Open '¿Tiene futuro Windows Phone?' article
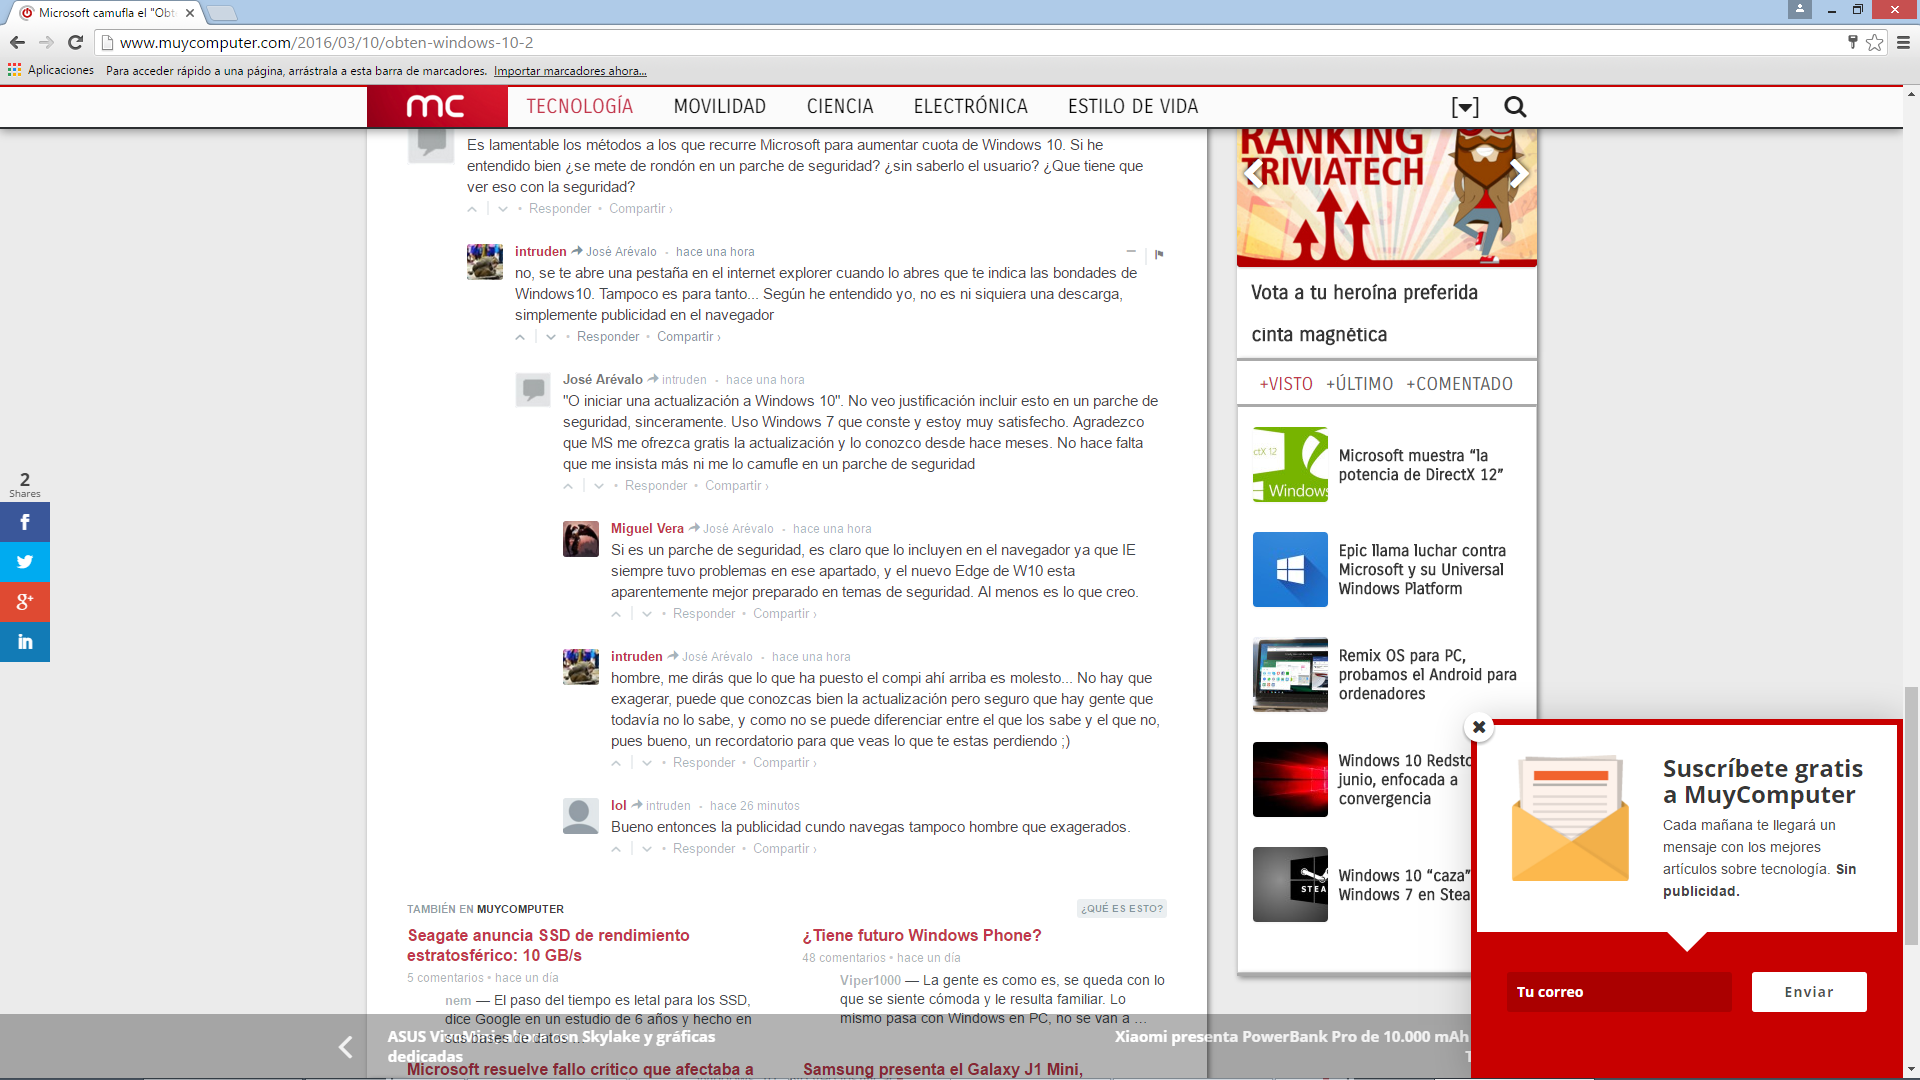 921,935
